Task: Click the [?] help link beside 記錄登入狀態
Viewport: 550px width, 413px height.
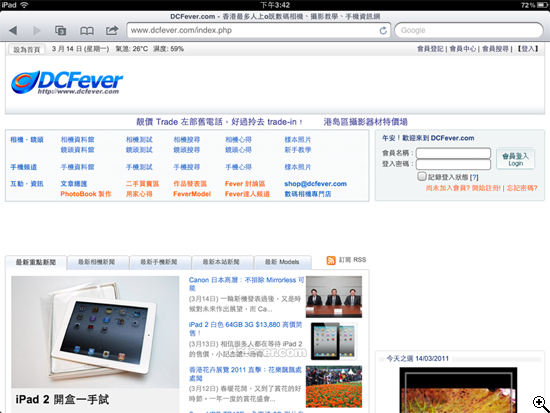Action: pos(474,177)
